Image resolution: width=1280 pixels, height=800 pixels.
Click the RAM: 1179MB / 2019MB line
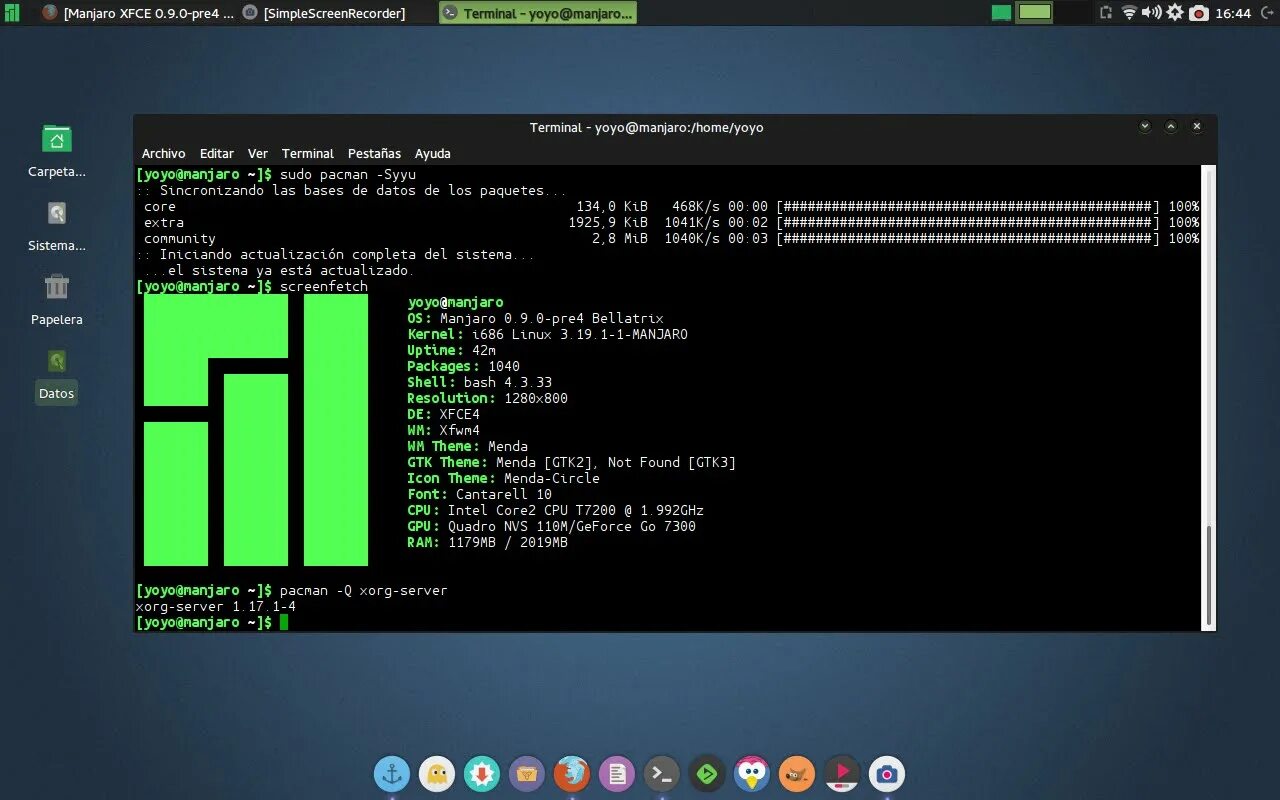pyautogui.click(x=487, y=542)
